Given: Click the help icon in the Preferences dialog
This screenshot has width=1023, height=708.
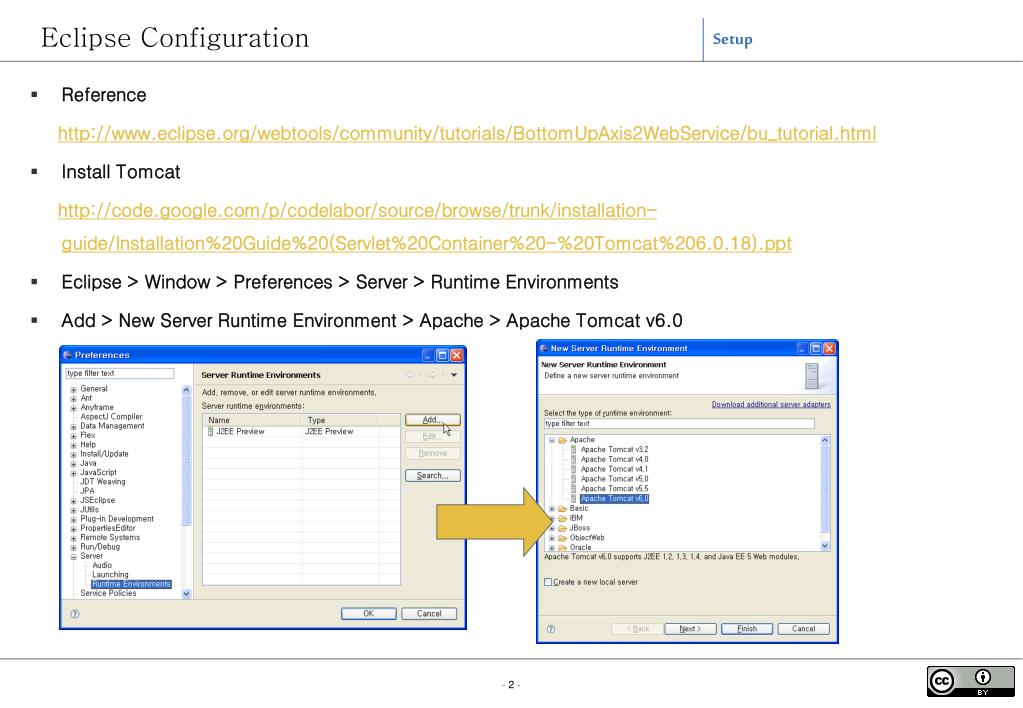Looking at the screenshot, I should tap(75, 614).
